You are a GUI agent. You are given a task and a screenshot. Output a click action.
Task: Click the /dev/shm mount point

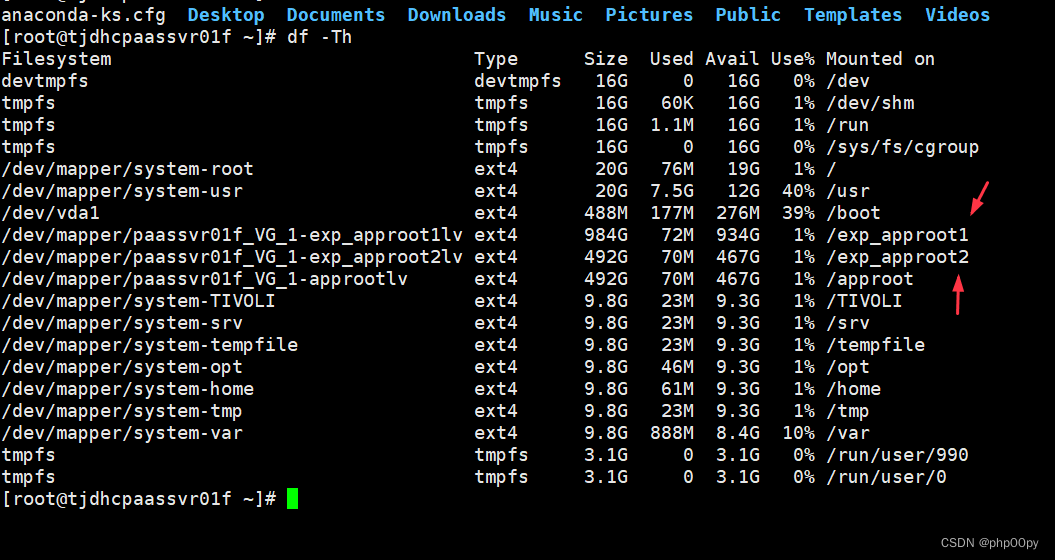coord(870,103)
